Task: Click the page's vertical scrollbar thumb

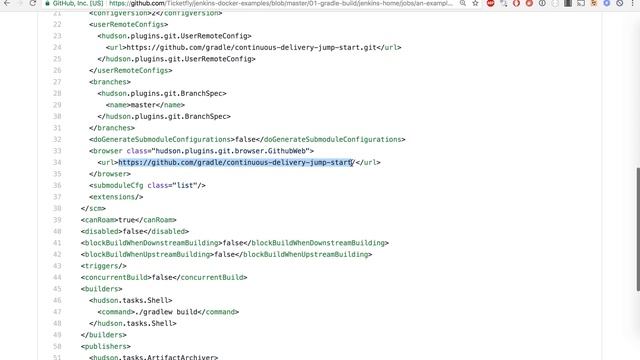Action: coord(638,229)
